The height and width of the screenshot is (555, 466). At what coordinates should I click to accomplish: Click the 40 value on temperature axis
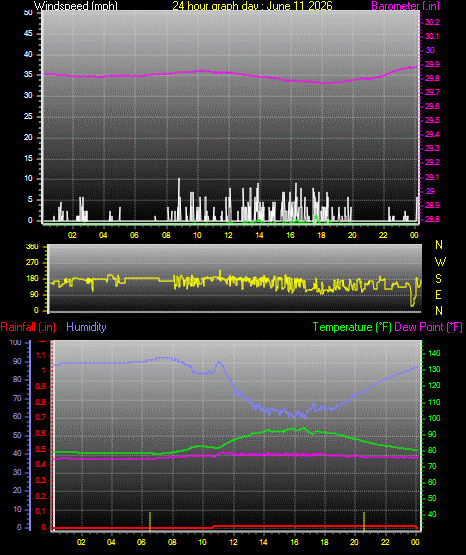(x=432, y=514)
